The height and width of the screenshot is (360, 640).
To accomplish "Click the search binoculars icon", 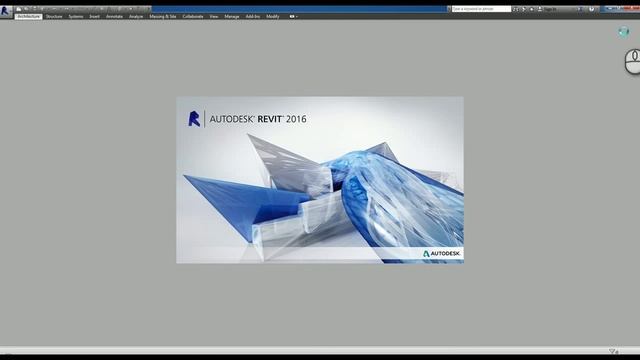I will point(516,9).
